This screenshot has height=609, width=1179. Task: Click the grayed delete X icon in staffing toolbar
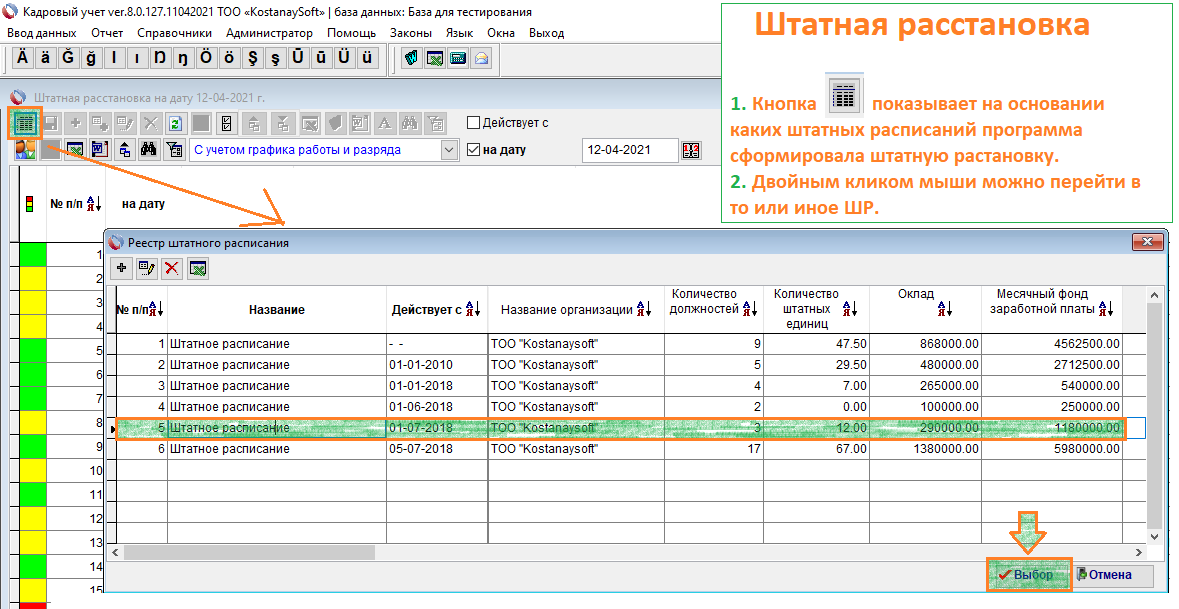coord(150,123)
